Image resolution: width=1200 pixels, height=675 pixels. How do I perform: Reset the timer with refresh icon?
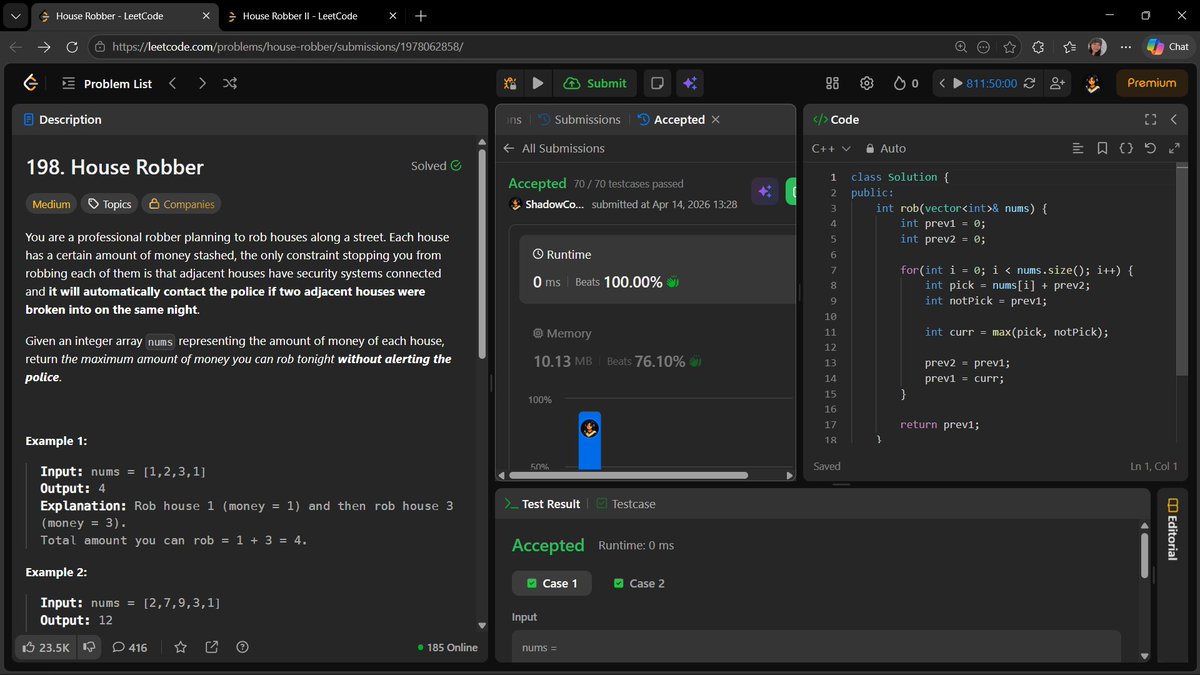1029,83
